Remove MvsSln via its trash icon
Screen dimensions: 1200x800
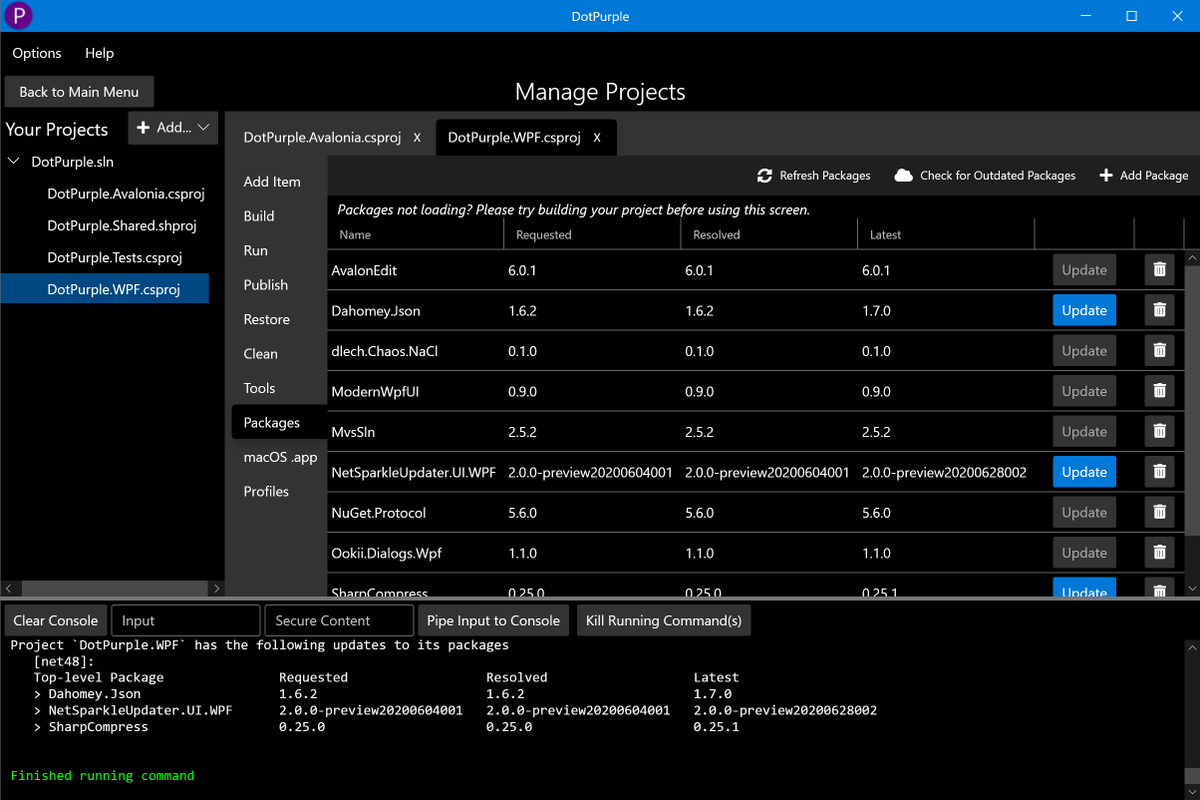[1159, 431]
